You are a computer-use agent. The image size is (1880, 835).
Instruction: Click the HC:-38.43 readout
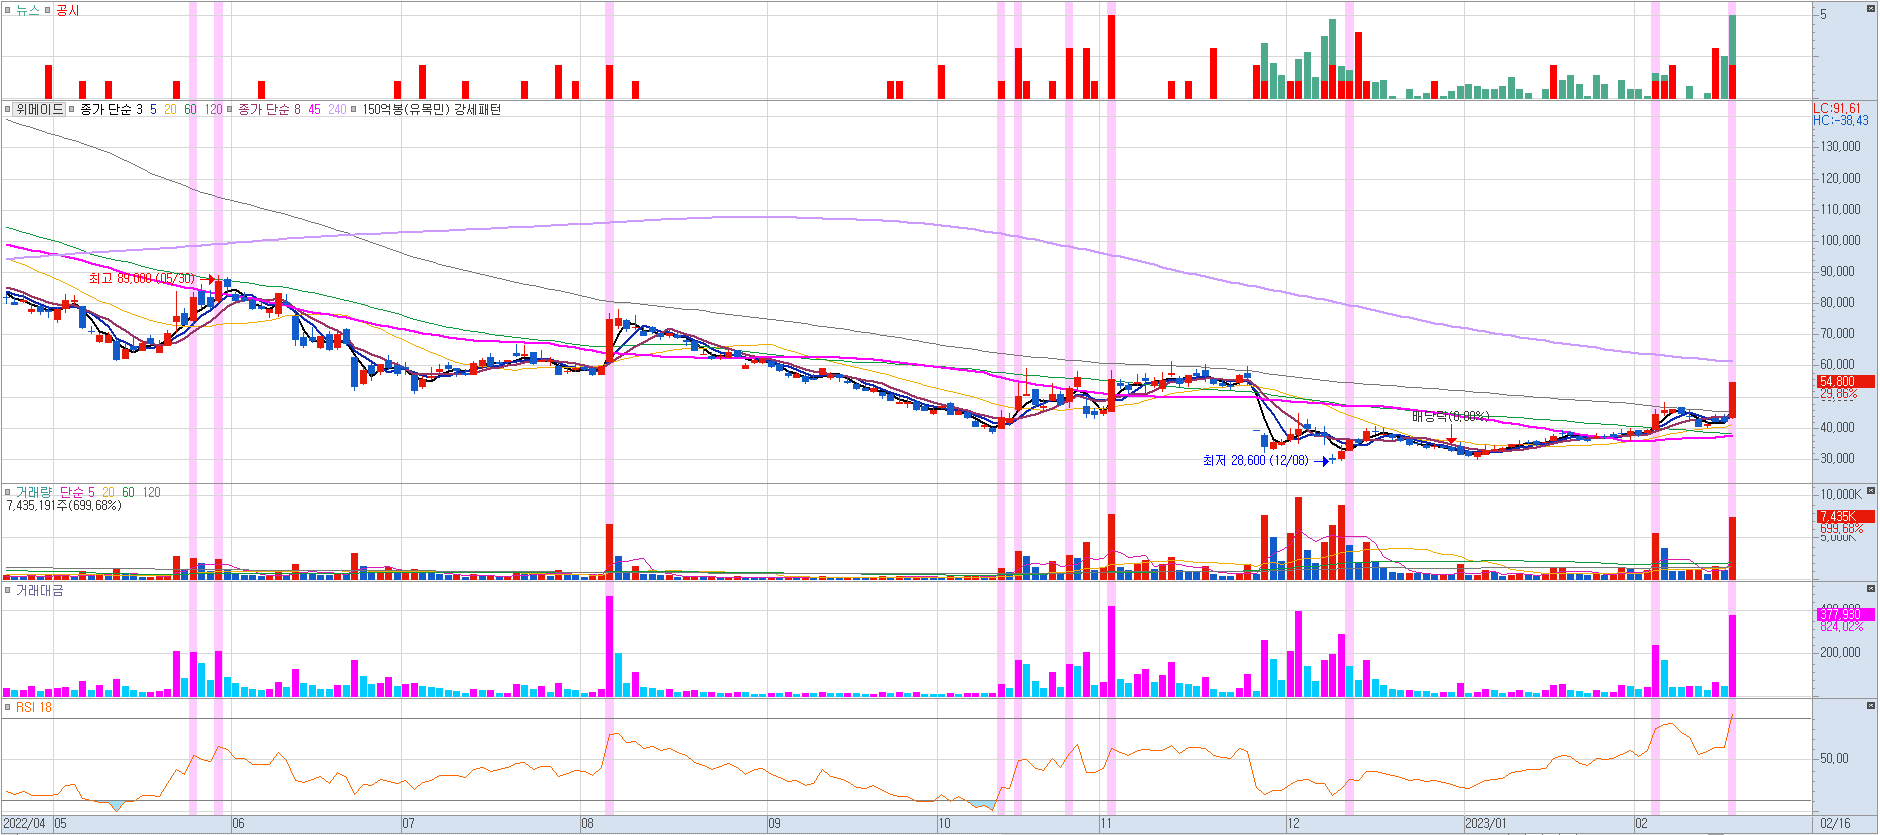(x=1841, y=120)
